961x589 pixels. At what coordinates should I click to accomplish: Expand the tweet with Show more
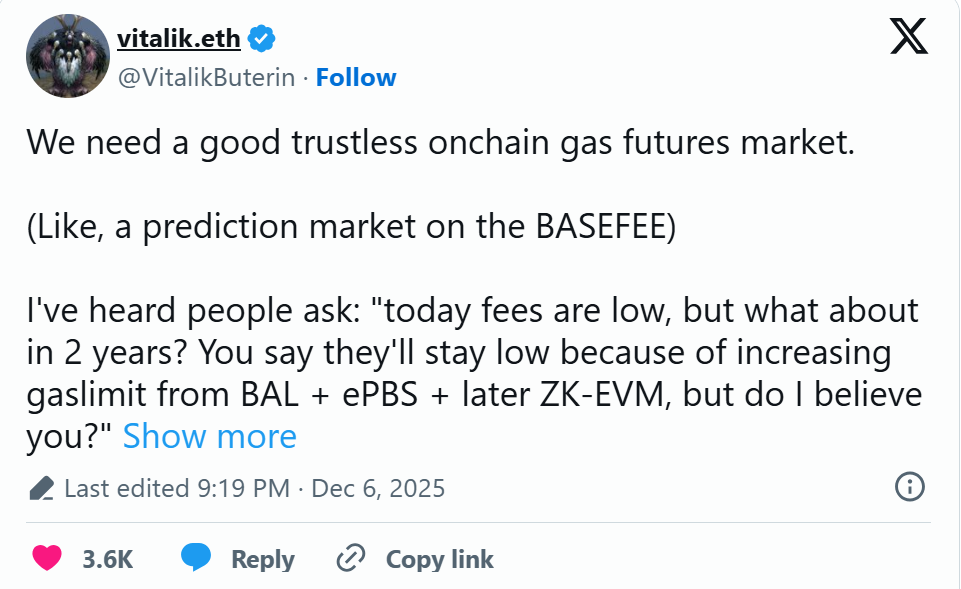pos(209,436)
